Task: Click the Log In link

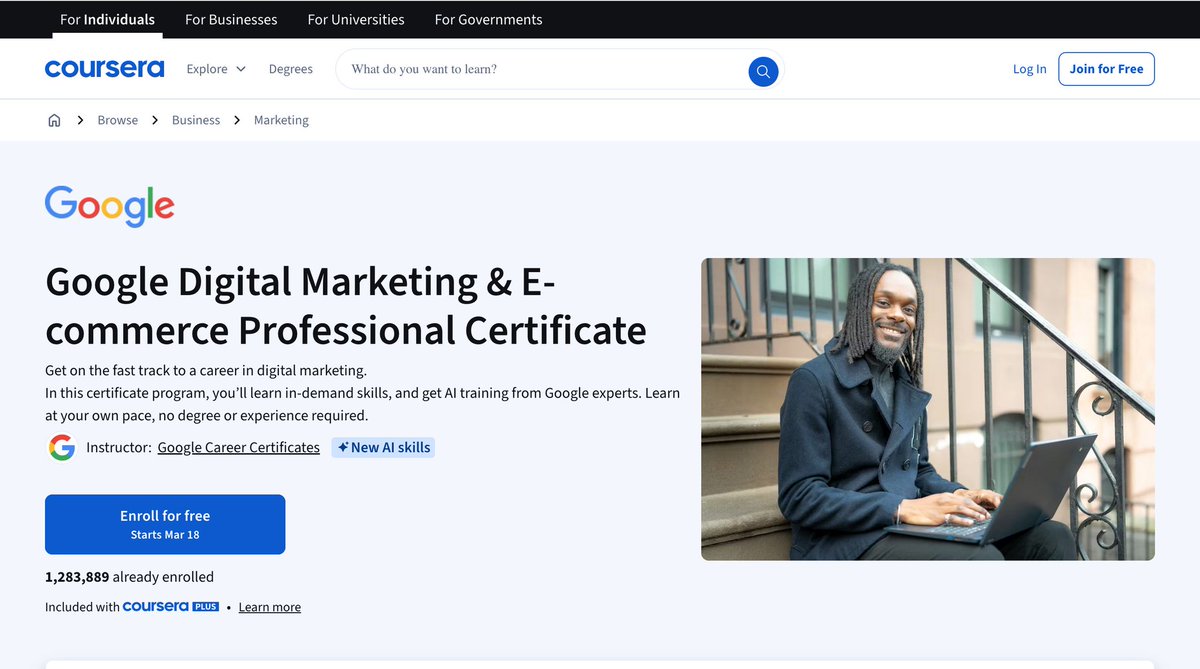Action: 1029,69
